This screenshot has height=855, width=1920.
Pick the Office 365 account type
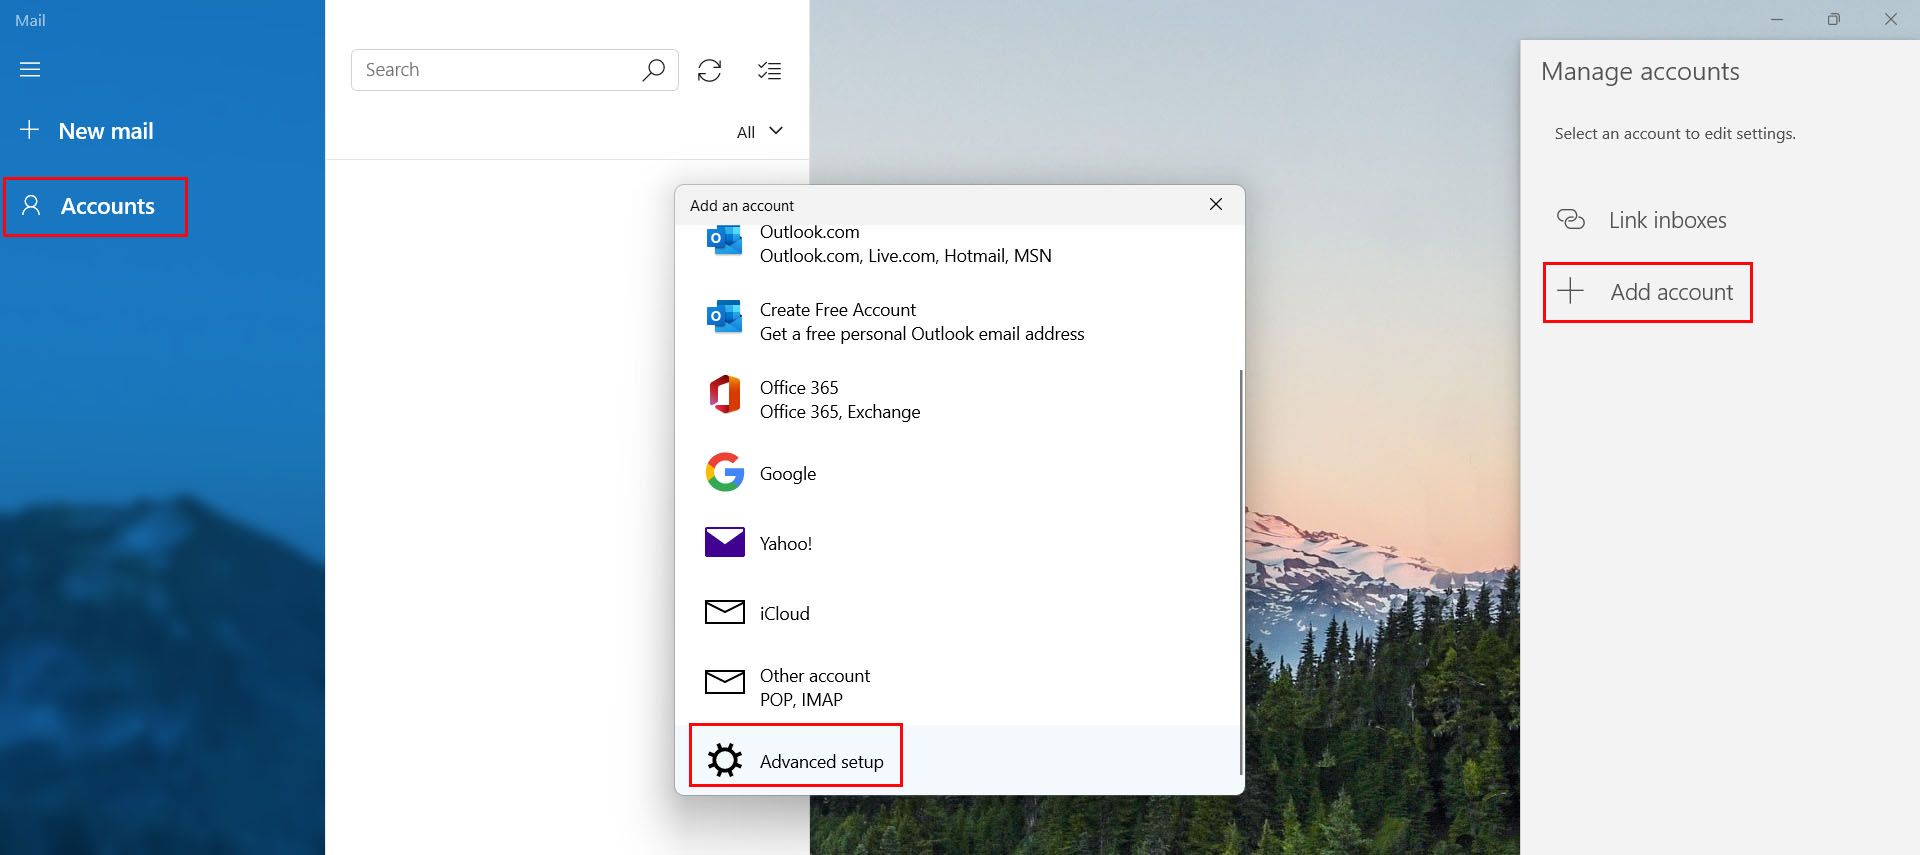point(958,399)
